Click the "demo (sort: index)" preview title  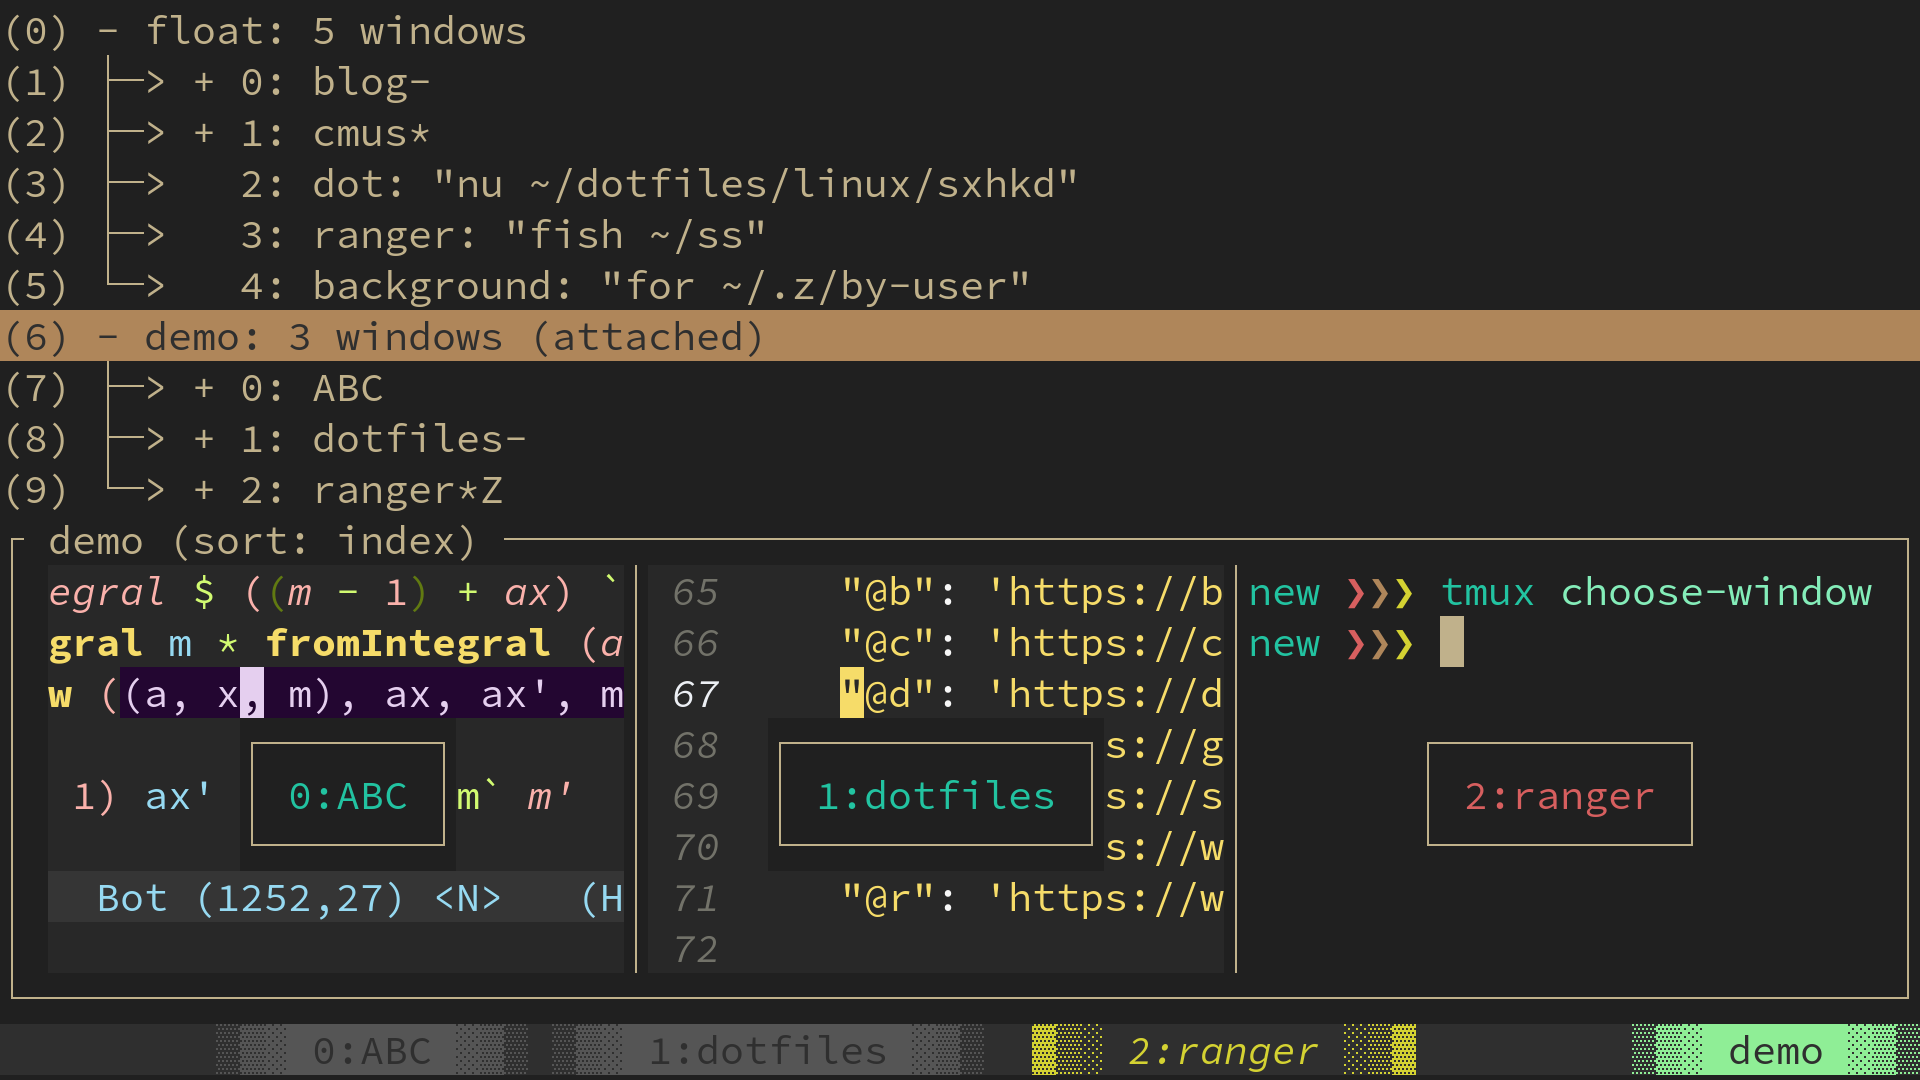click(262, 541)
